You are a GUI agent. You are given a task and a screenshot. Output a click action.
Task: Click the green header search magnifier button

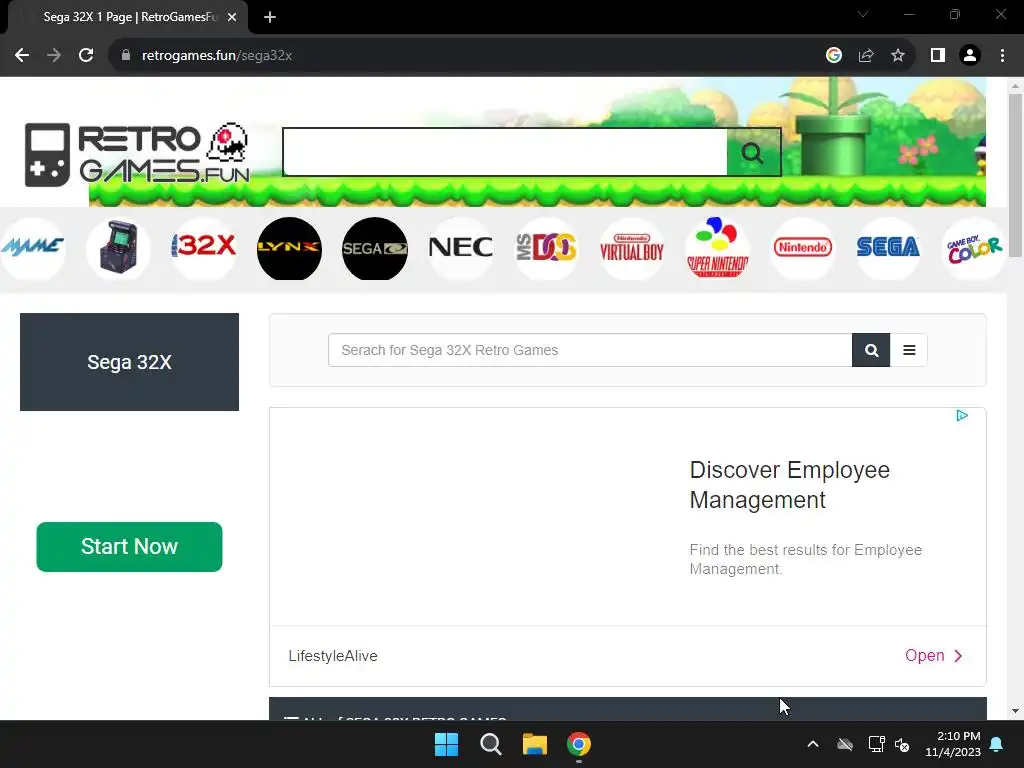click(753, 152)
